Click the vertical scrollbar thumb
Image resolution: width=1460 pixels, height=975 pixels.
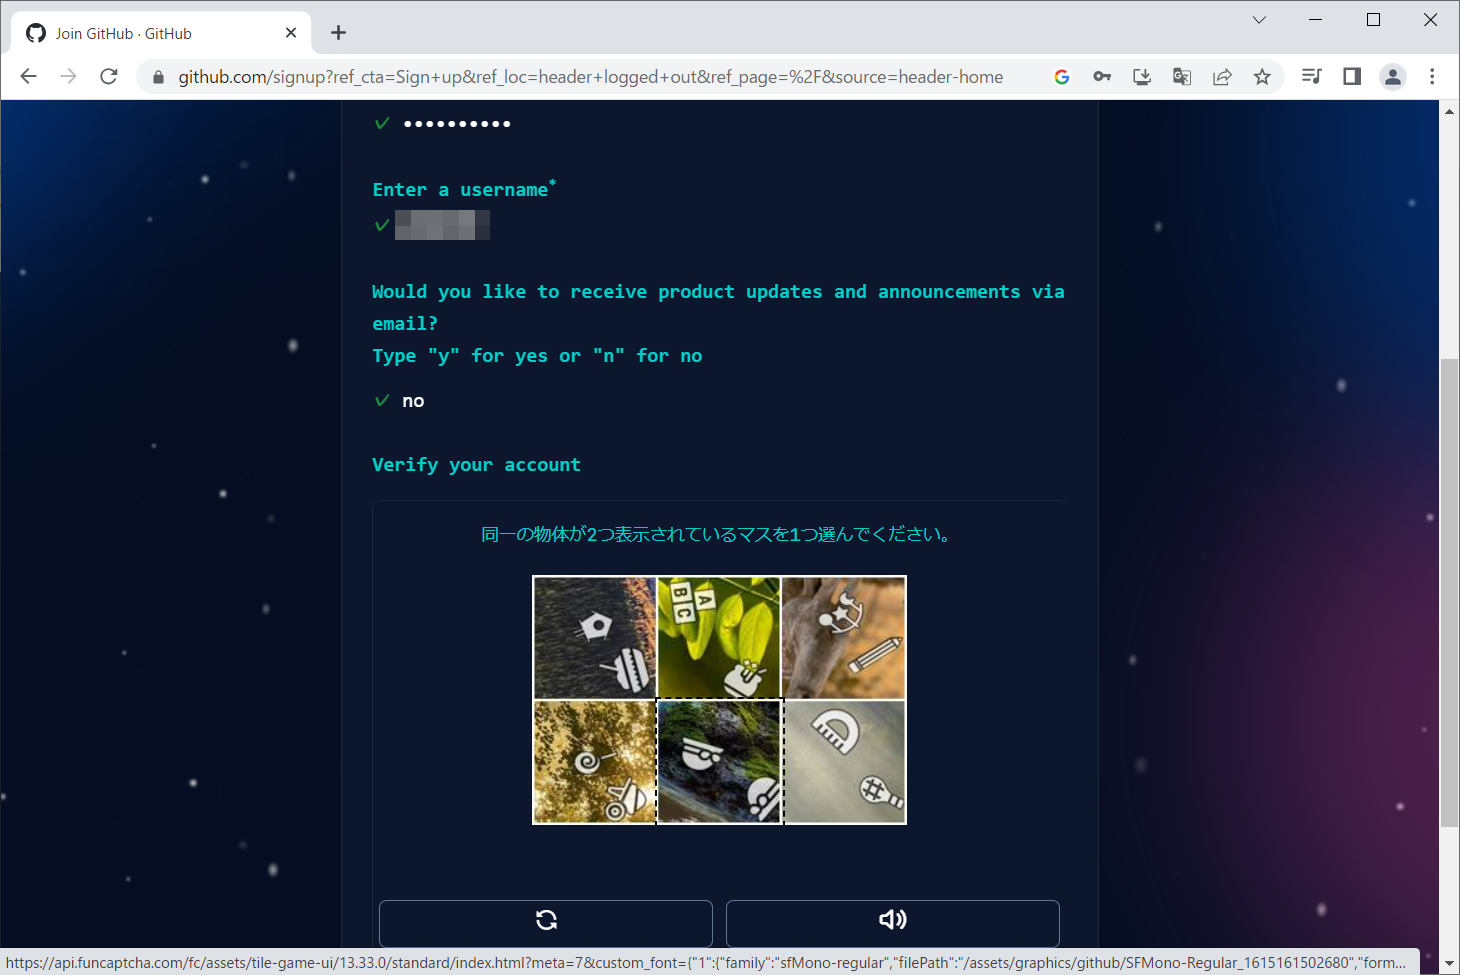1449,590
